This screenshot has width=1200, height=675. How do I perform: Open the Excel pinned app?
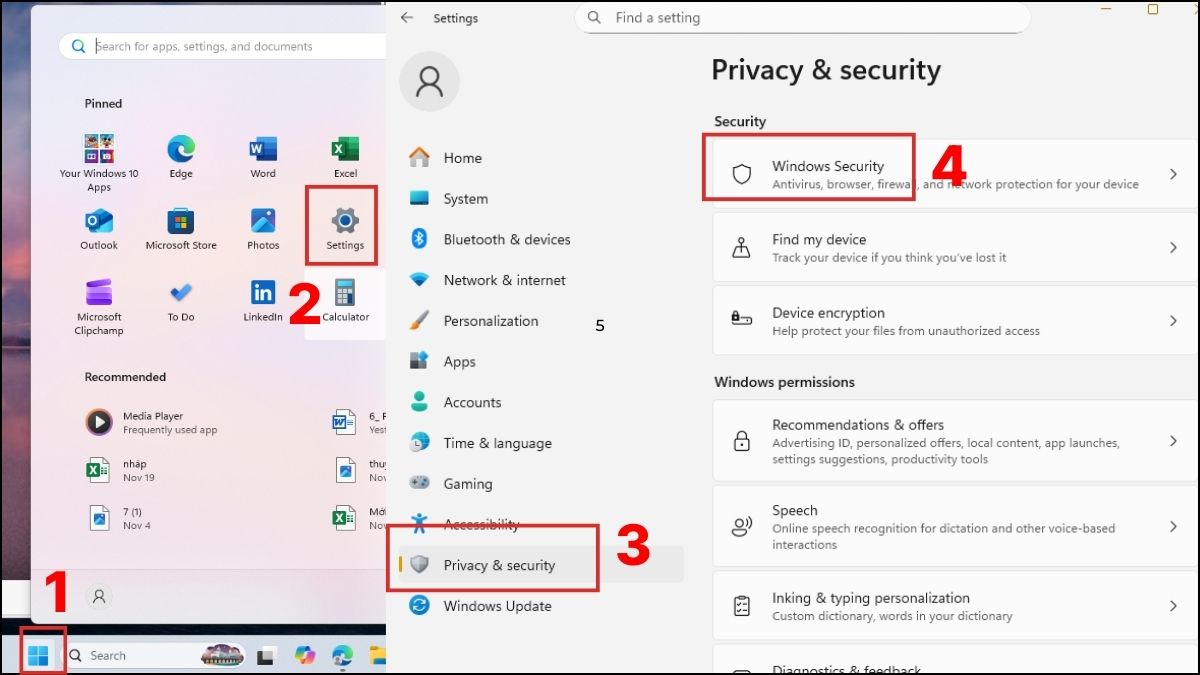[345, 156]
